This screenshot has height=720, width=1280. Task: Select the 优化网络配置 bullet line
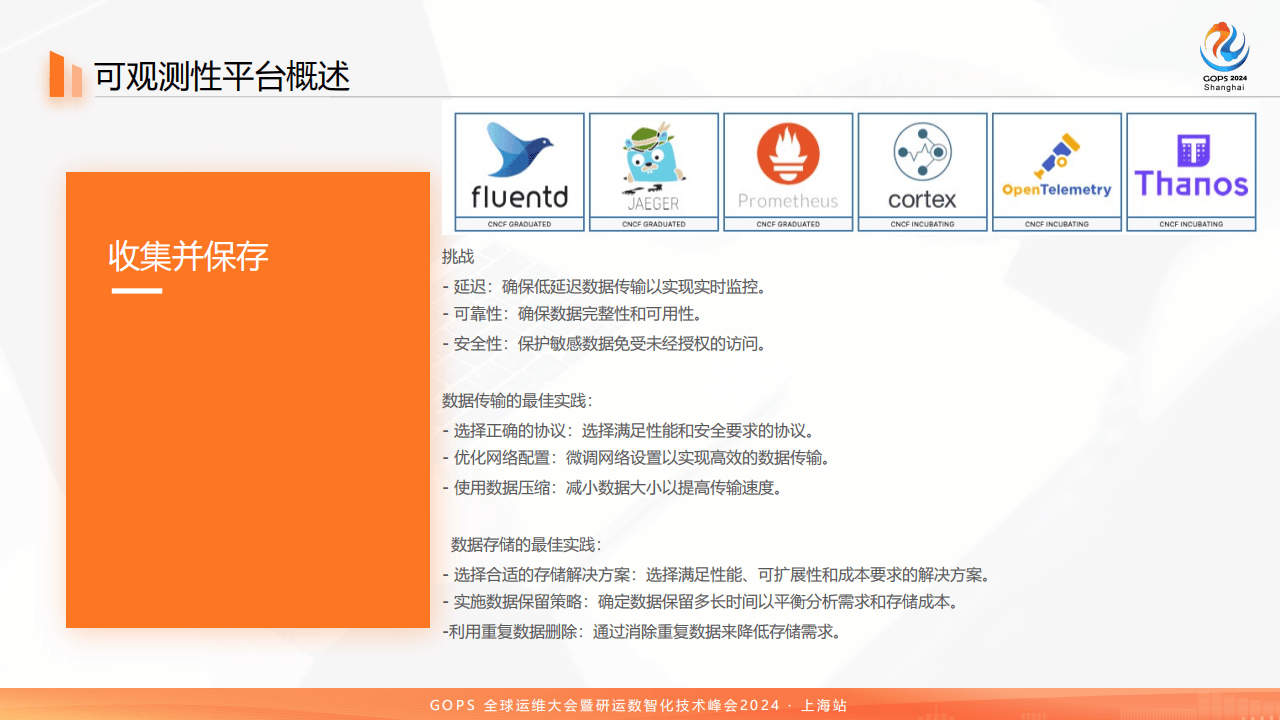click(636, 459)
